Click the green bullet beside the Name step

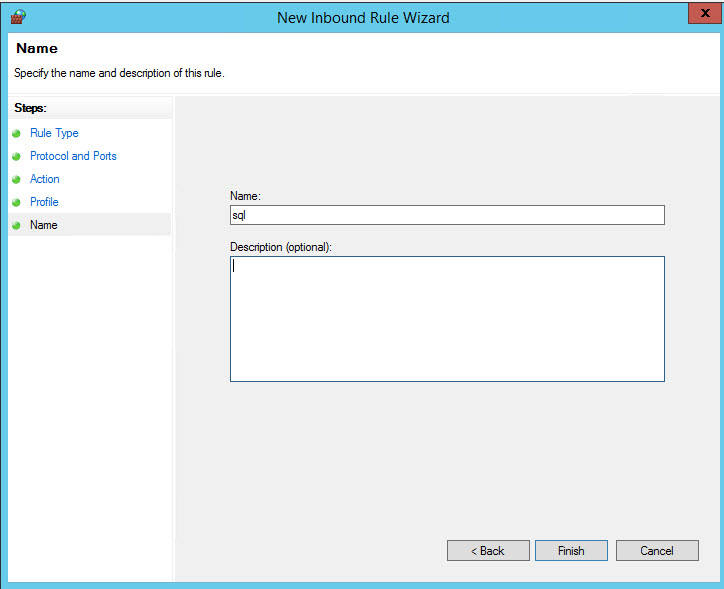(x=16, y=226)
